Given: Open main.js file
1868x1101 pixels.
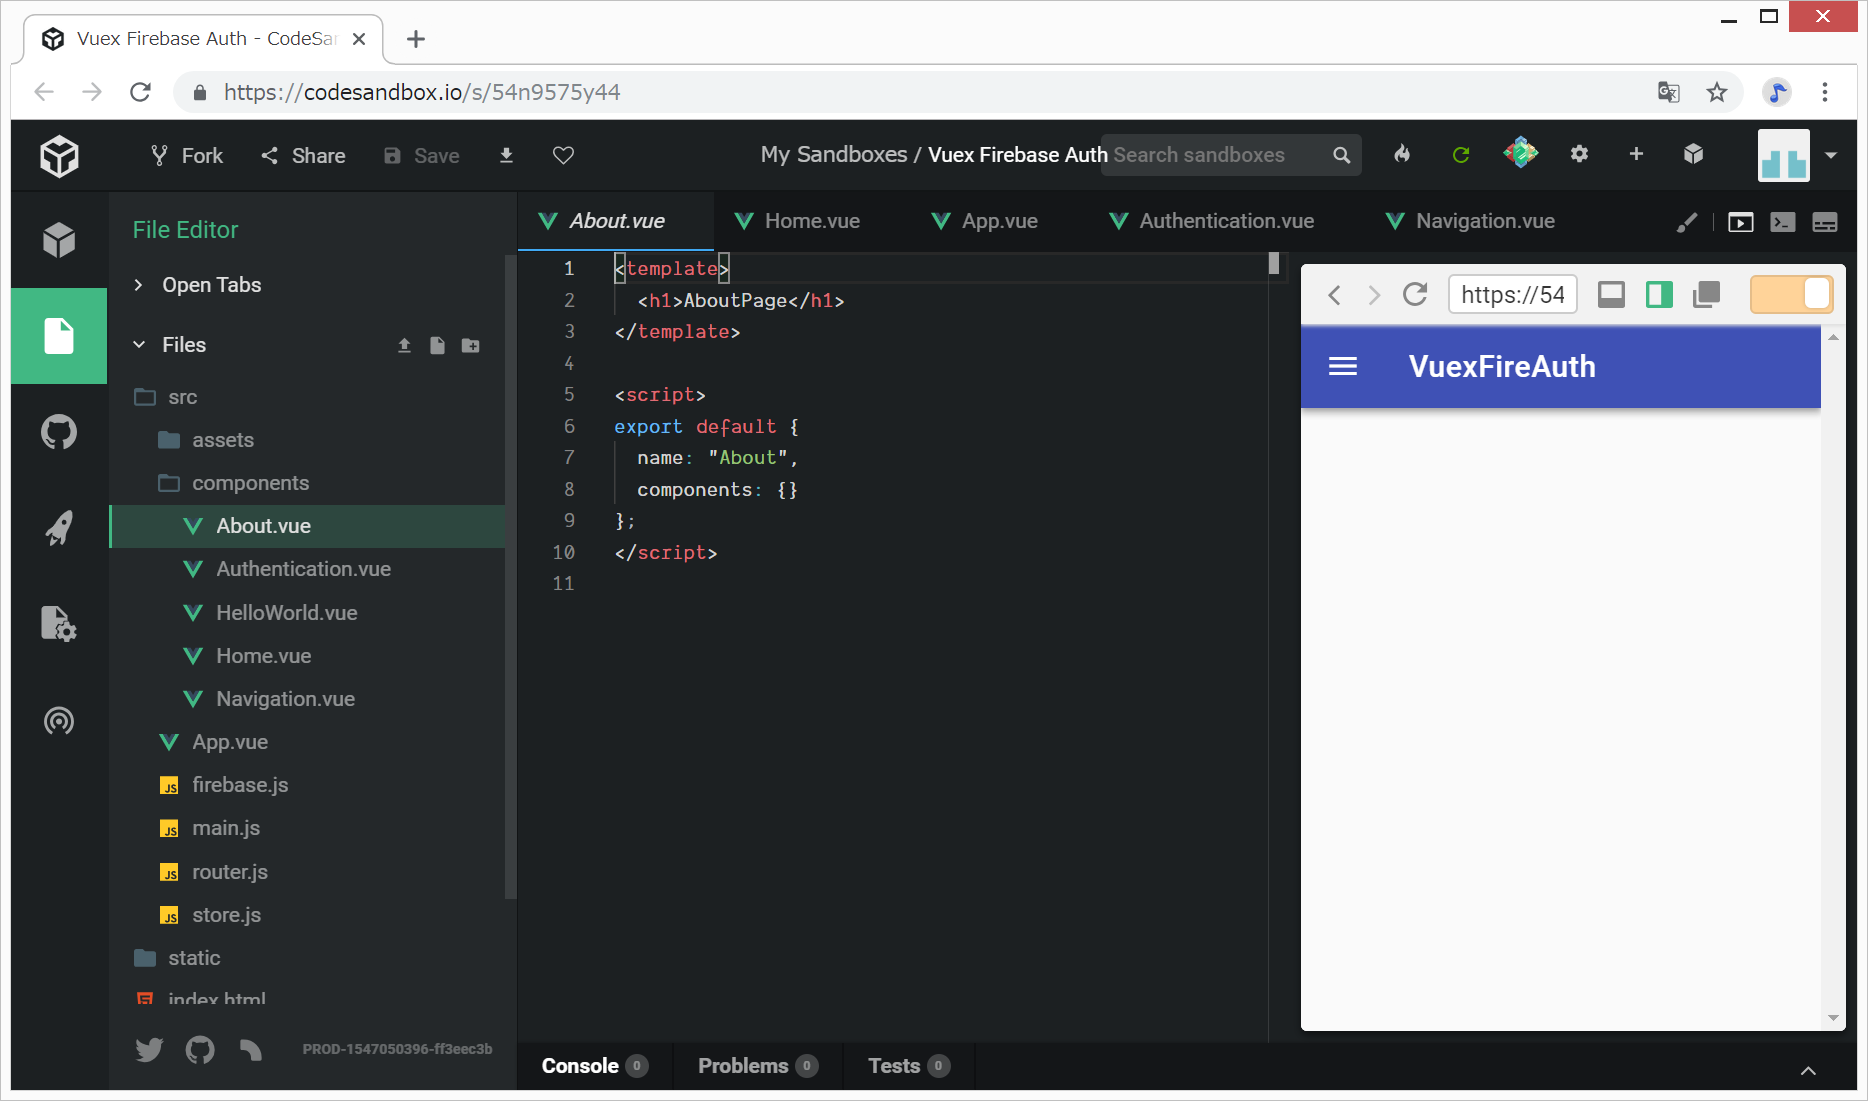Looking at the screenshot, I should click(307, 828).
